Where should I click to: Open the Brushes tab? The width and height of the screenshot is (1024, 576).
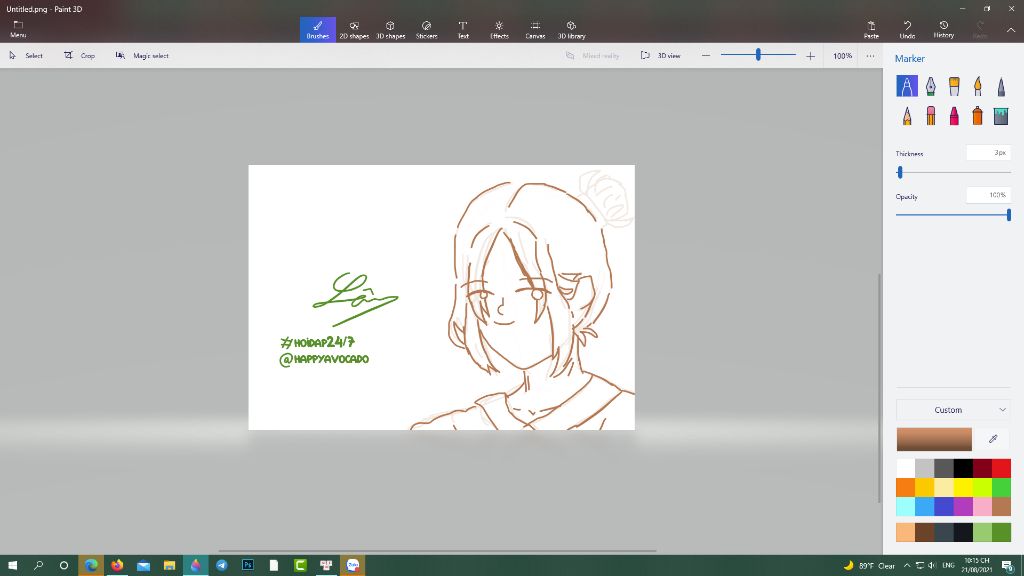coord(317,30)
